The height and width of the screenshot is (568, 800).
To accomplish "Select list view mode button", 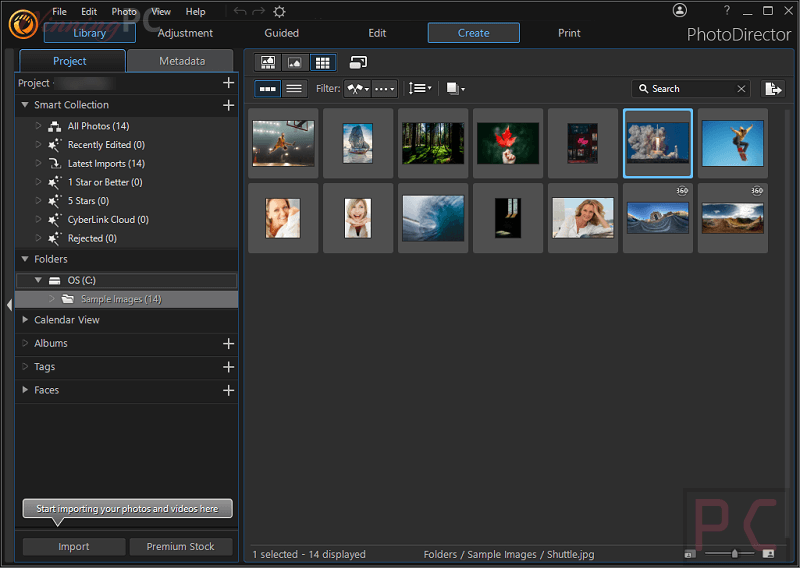I will click(294, 89).
